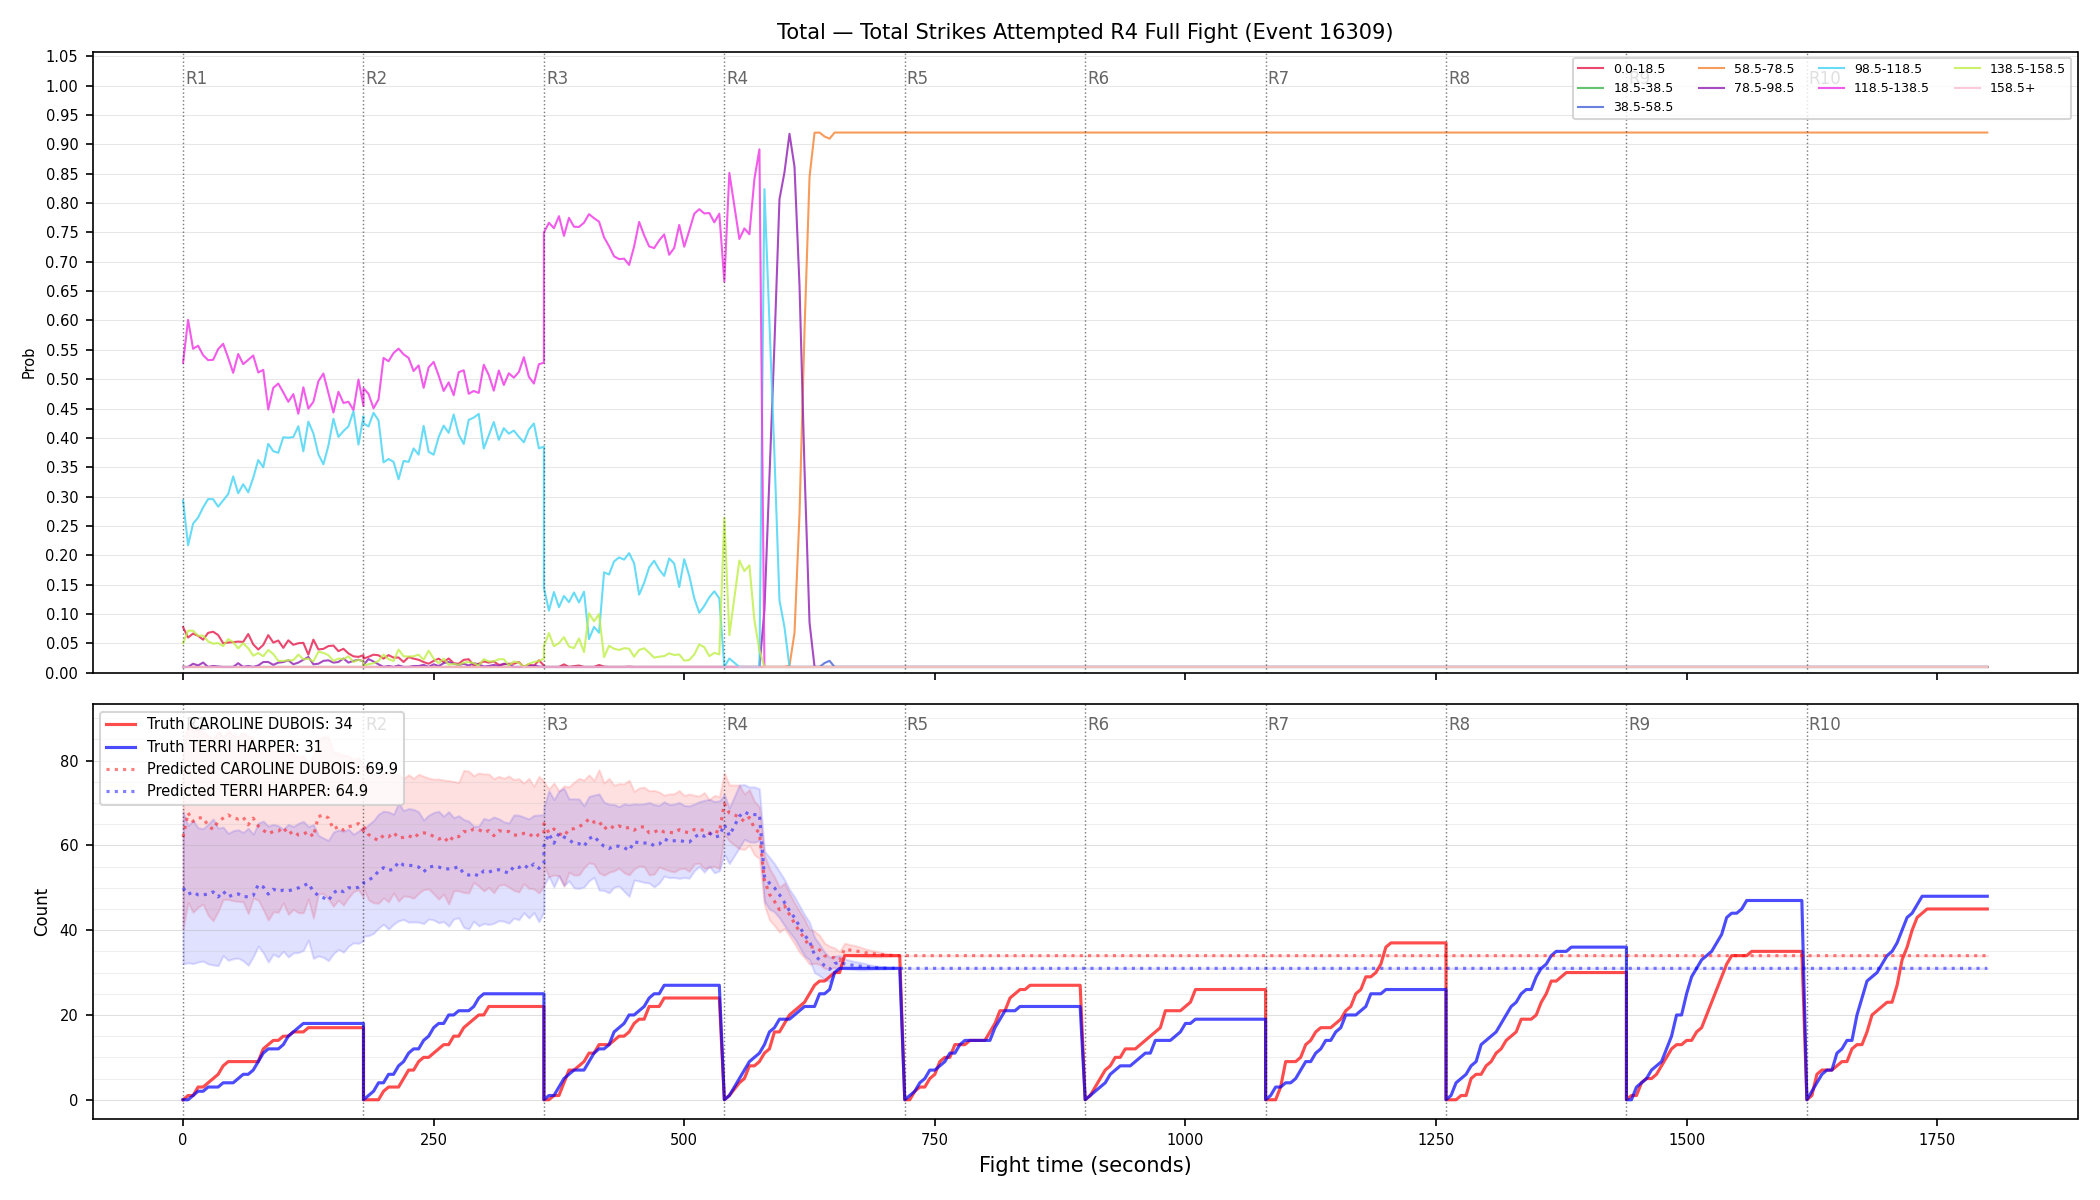Click the chart title mentioning Event 16309
The width and height of the screenshot is (2100, 1200).
point(1085,32)
